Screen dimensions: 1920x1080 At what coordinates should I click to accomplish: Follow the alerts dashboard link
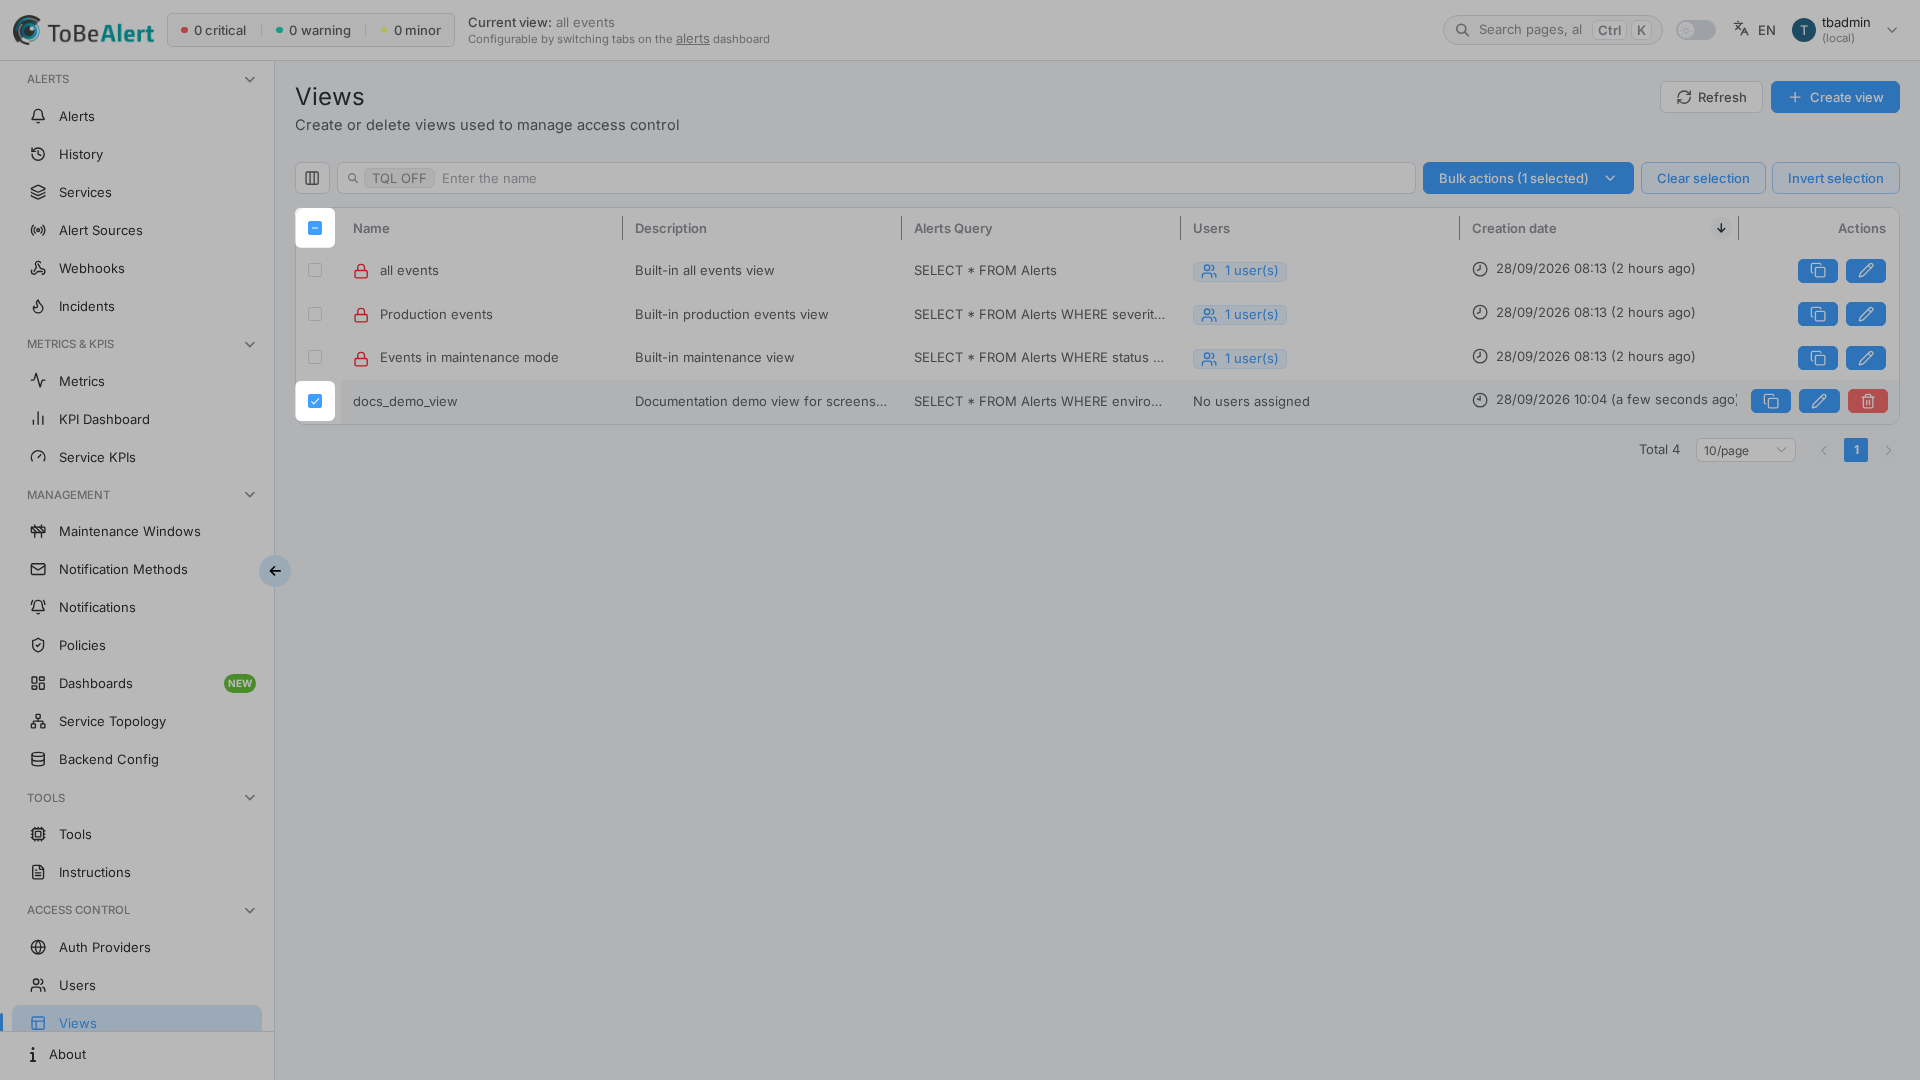click(x=692, y=39)
